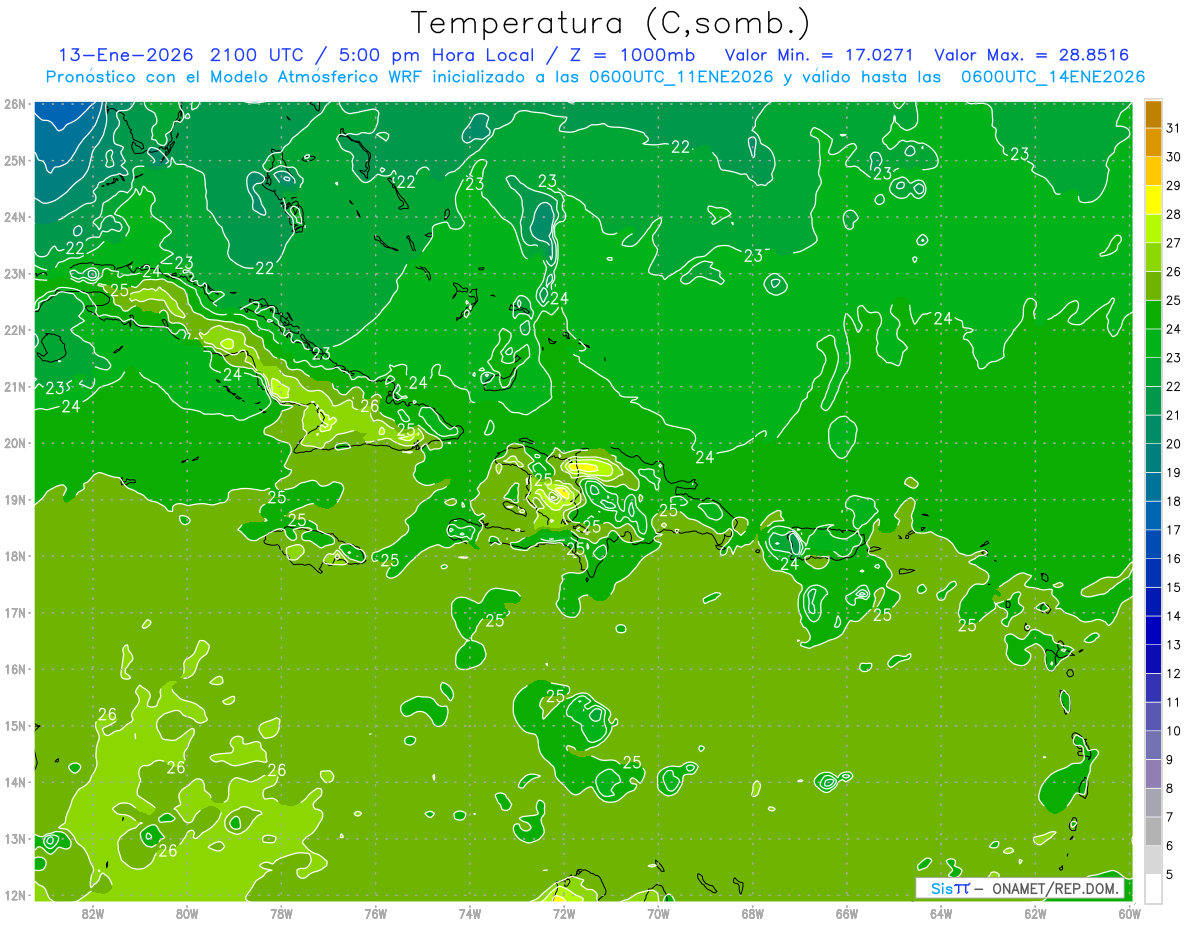Click the latitude axis label '13N'
This screenshot has width=1200, height=927.
tap(14, 838)
